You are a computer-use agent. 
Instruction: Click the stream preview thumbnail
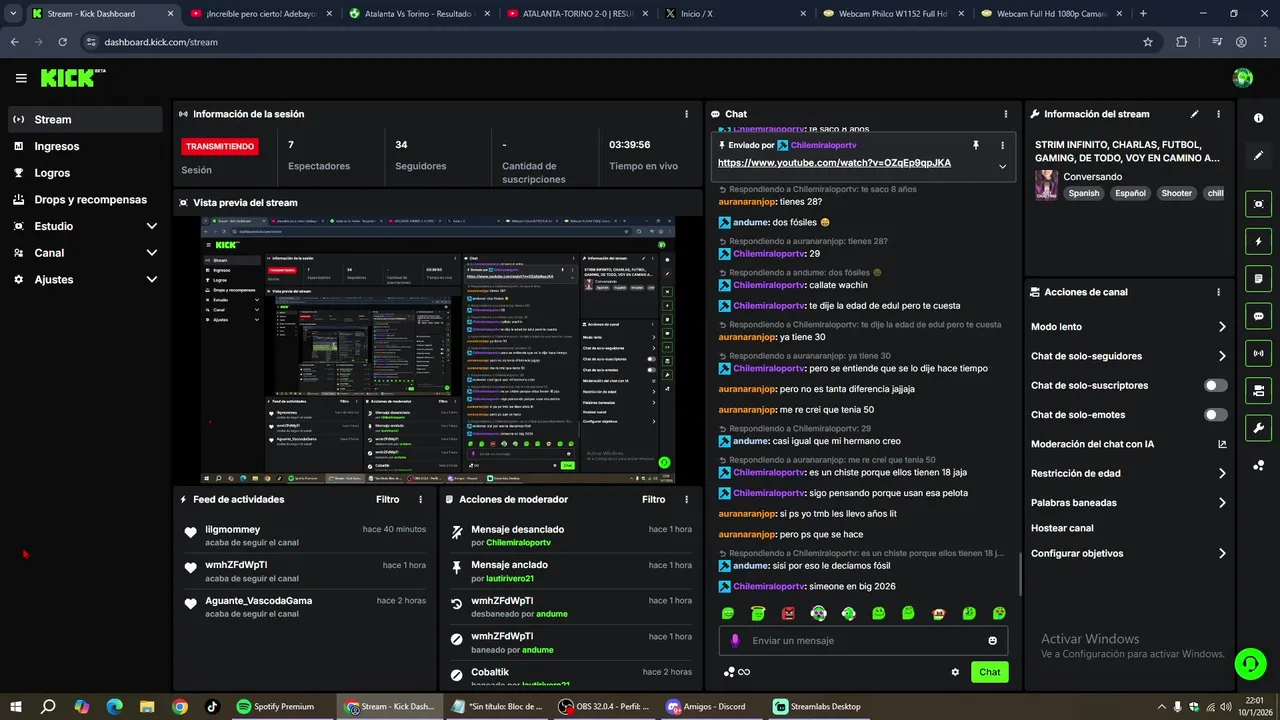tap(438, 350)
